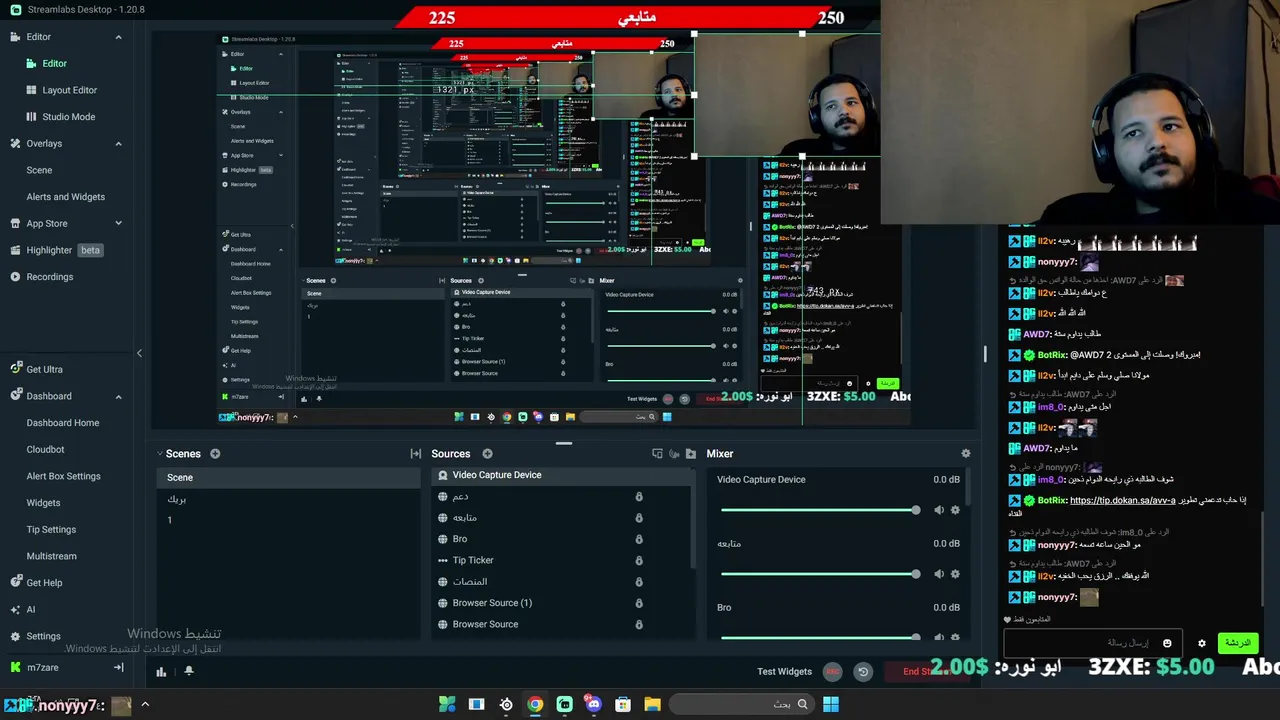Viewport: 1280px width, 720px height.
Task: Collapse the sidebar with the arrow handle
Action: (x=139, y=353)
